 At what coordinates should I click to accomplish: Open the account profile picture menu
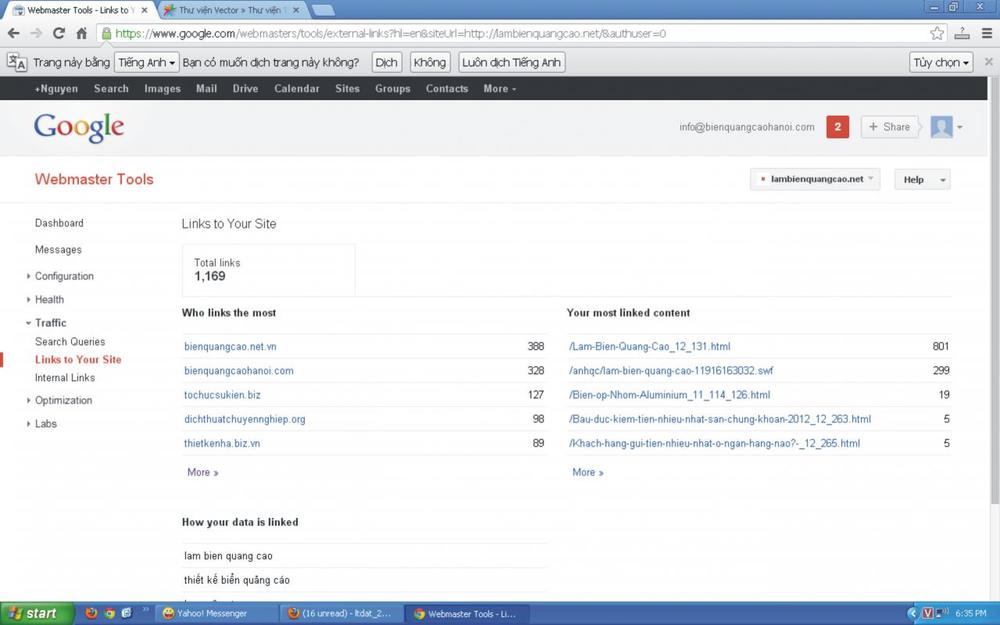(x=946, y=127)
